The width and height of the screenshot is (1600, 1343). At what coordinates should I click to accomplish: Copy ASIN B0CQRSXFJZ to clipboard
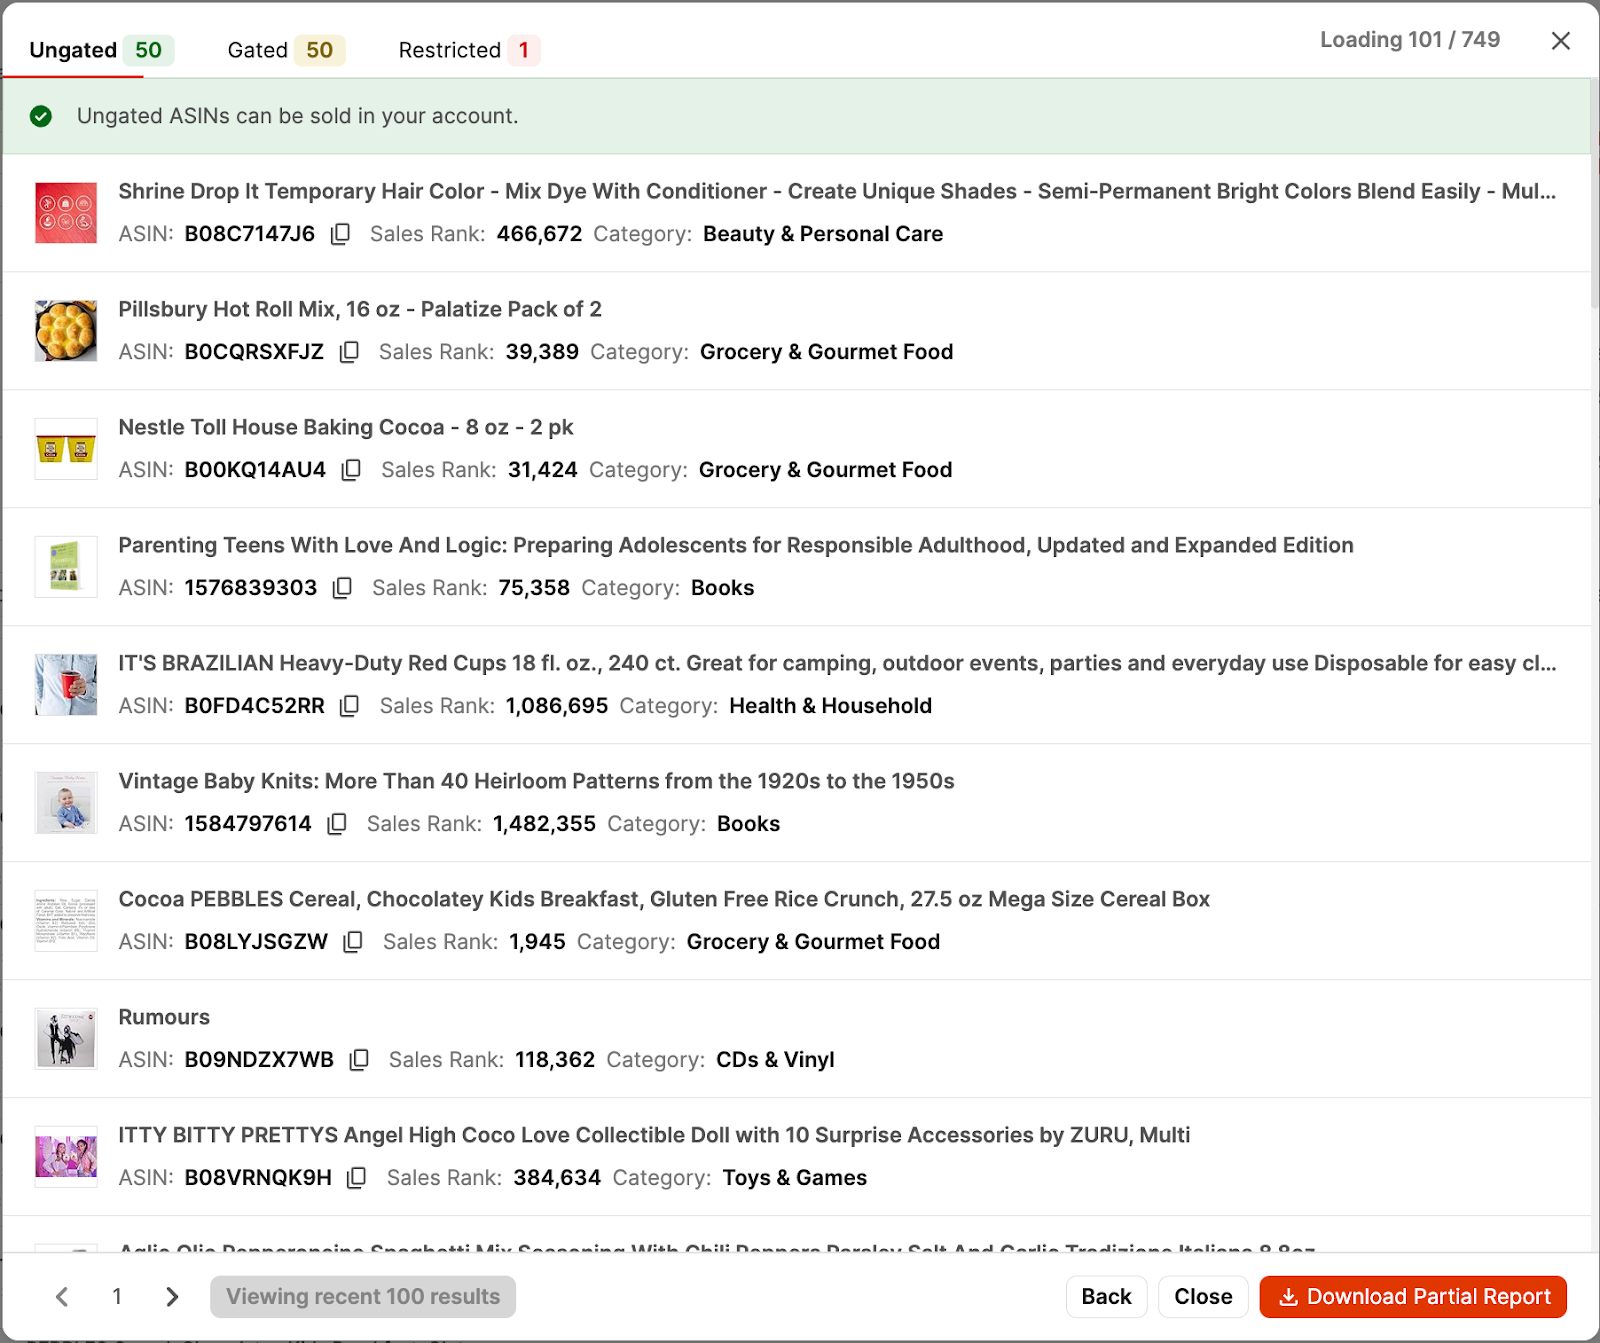click(x=349, y=352)
